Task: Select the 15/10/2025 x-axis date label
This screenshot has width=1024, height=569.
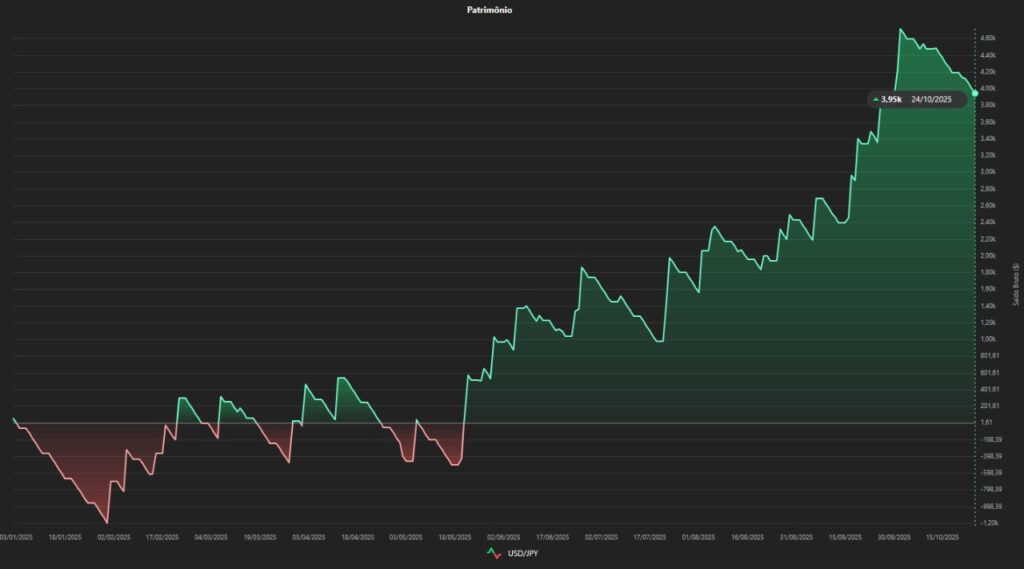Action: (941, 537)
